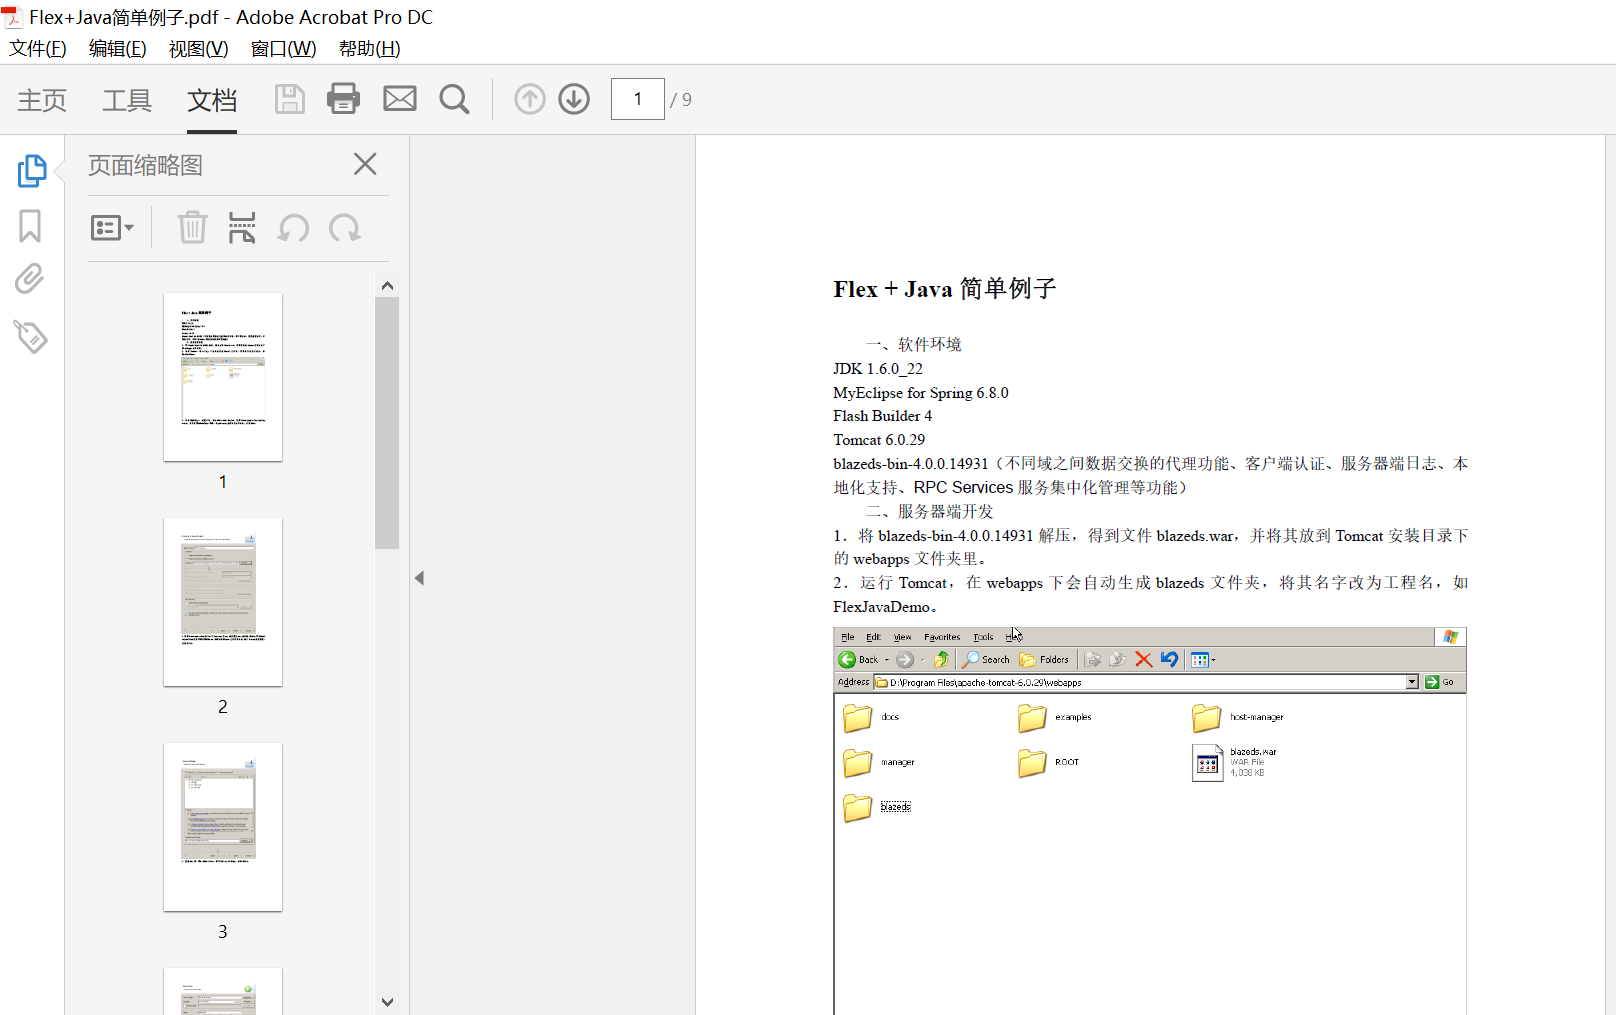Collapse the navigation pane arrow
The height and width of the screenshot is (1015, 1616).
tap(420, 578)
